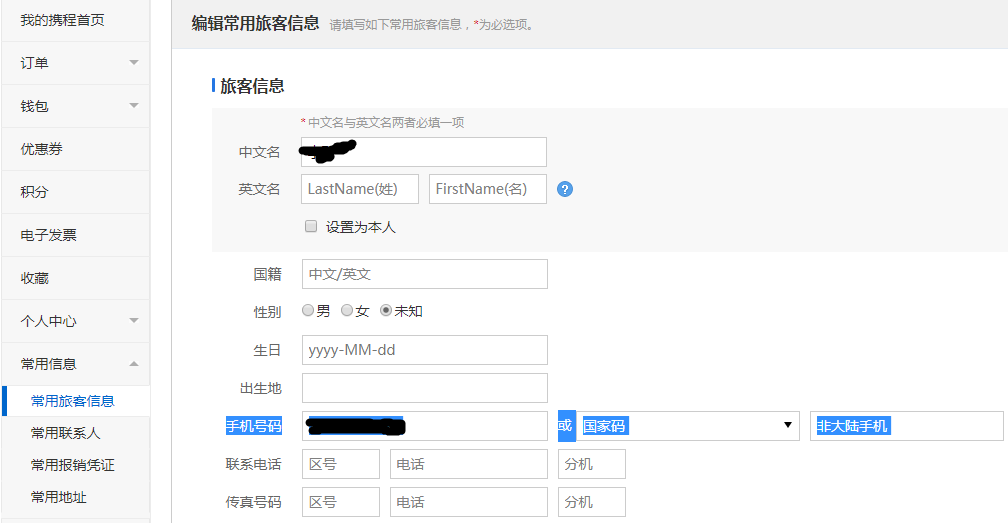Open the 国家码 country code dropdown
Image resolution: width=1008 pixels, height=523 pixels.
[x=688, y=426]
